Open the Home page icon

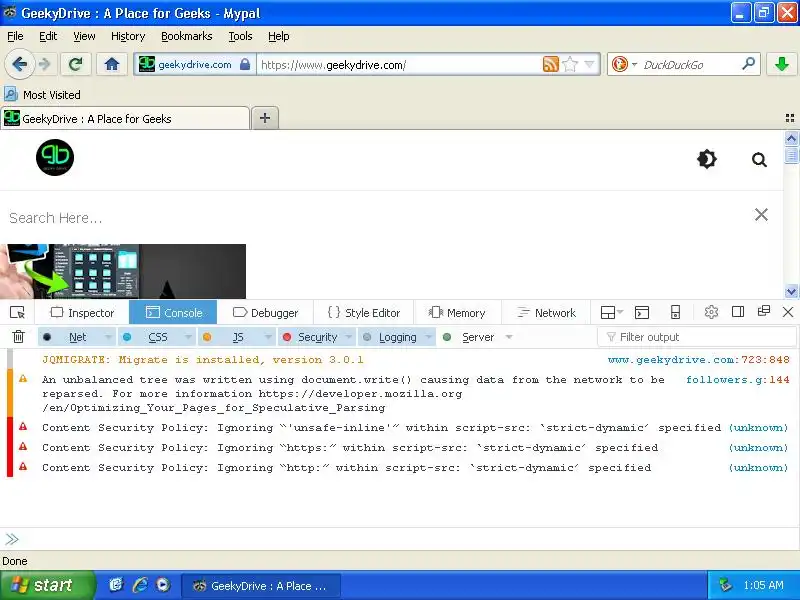(x=111, y=64)
